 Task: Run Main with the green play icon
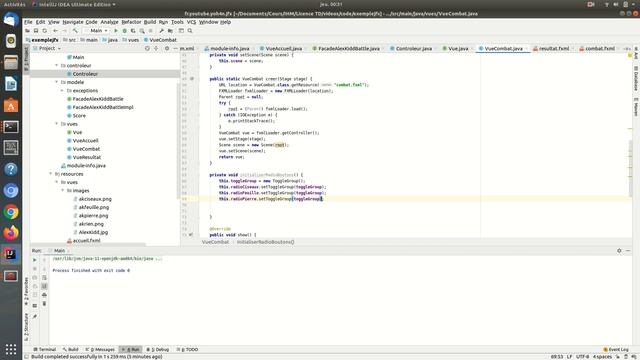pyautogui.click(x=116, y=31)
